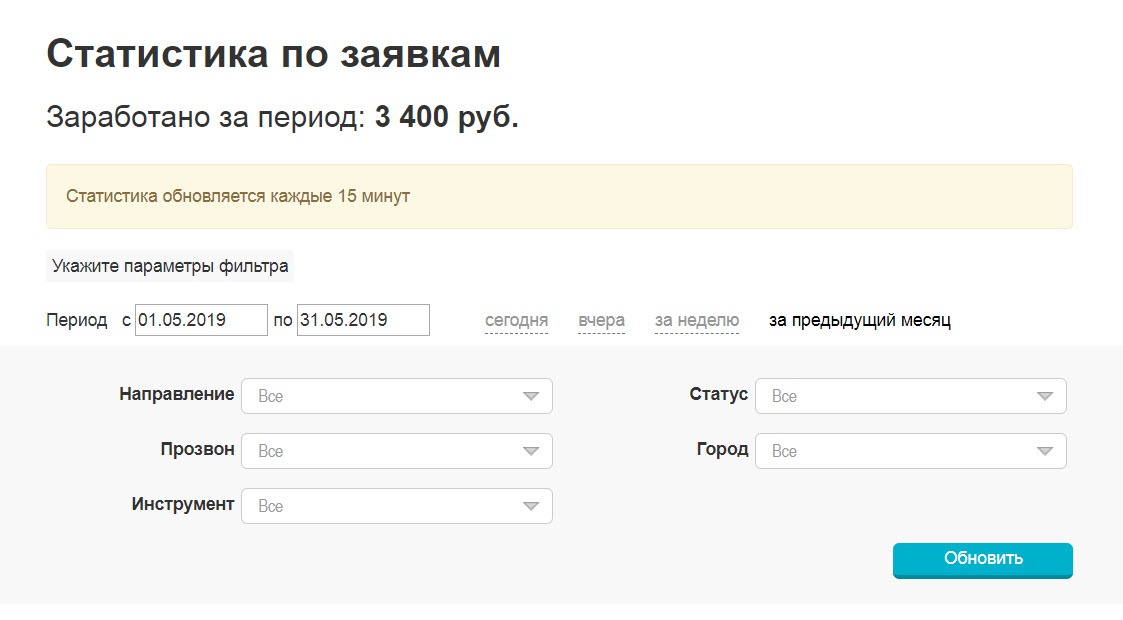Click the Статистика по заявкам heading
1123x620 pixels.
point(273,54)
